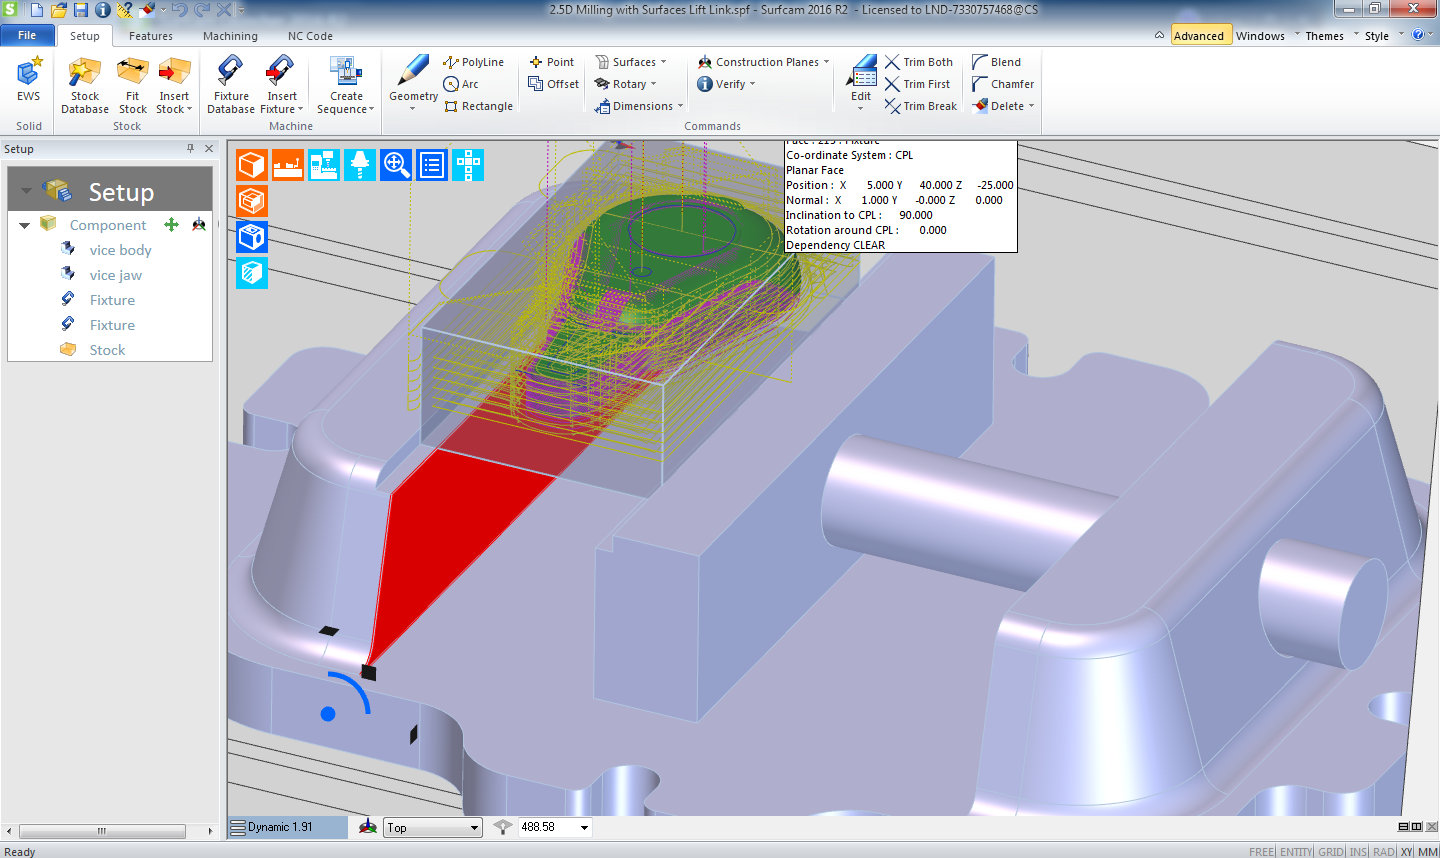Click the help question mark icon
Viewport: 1440px width, 858px height.
[1418, 35]
